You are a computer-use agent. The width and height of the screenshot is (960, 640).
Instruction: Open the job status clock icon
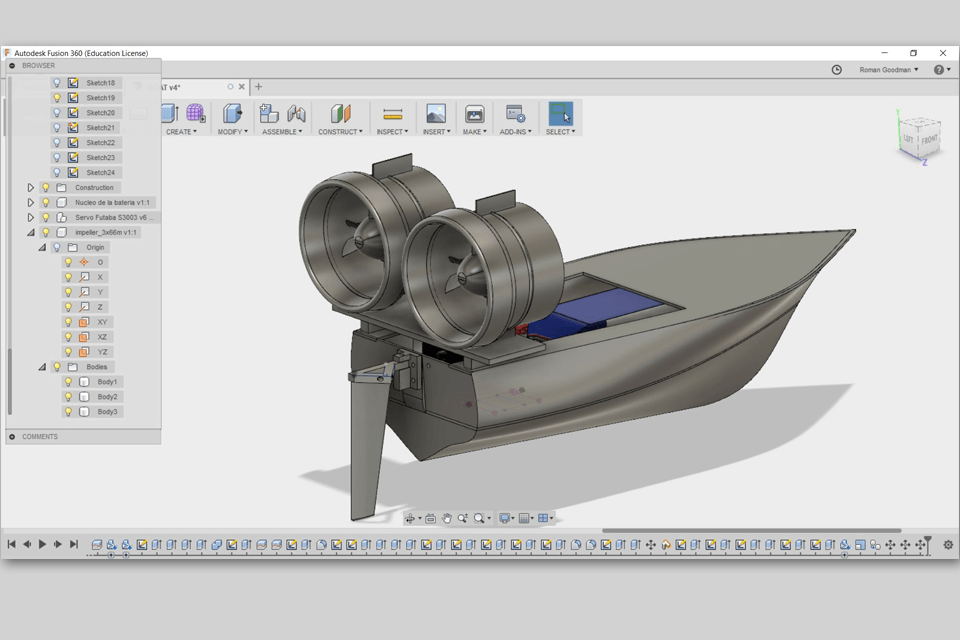point(837,70)
